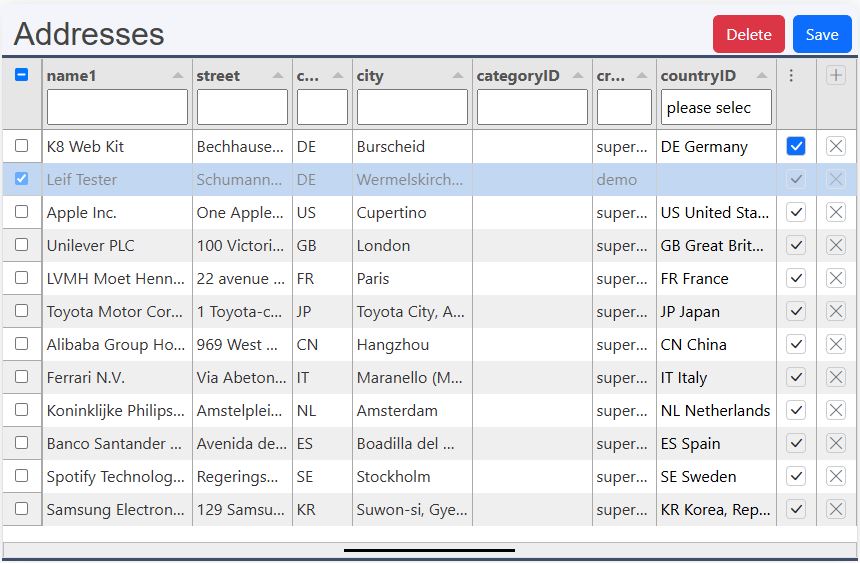This screenshot has height=563, width=860.
Task: Select checkbox for Alibaba Group row
Action: (21, 344)
